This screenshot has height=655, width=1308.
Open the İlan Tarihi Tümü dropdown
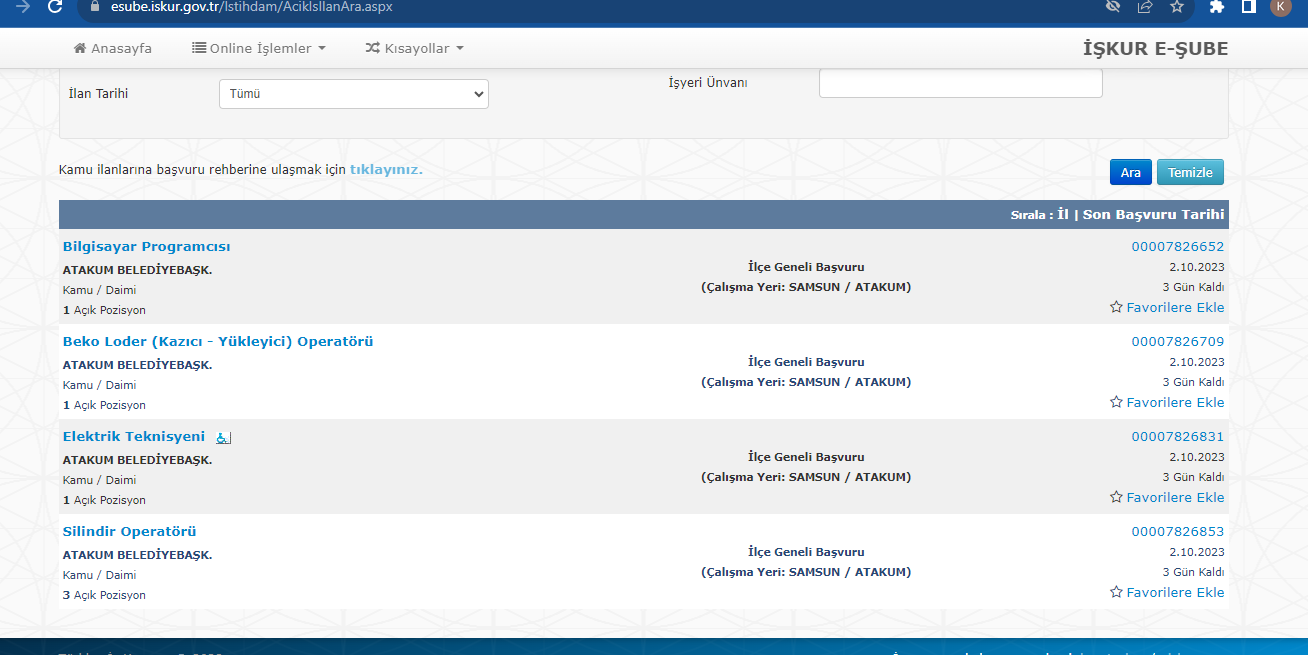click(x=354, y=94)
